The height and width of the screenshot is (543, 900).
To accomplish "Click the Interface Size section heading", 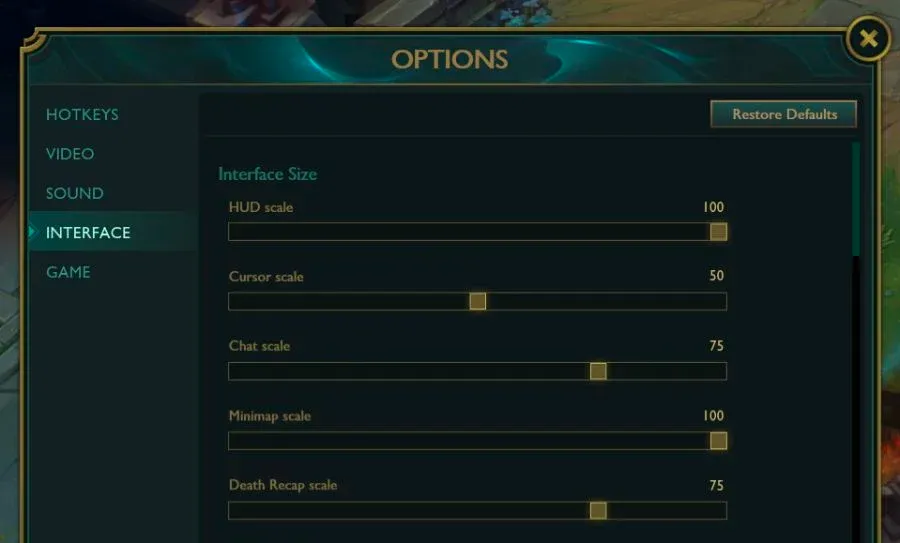I will click(268, 174).
